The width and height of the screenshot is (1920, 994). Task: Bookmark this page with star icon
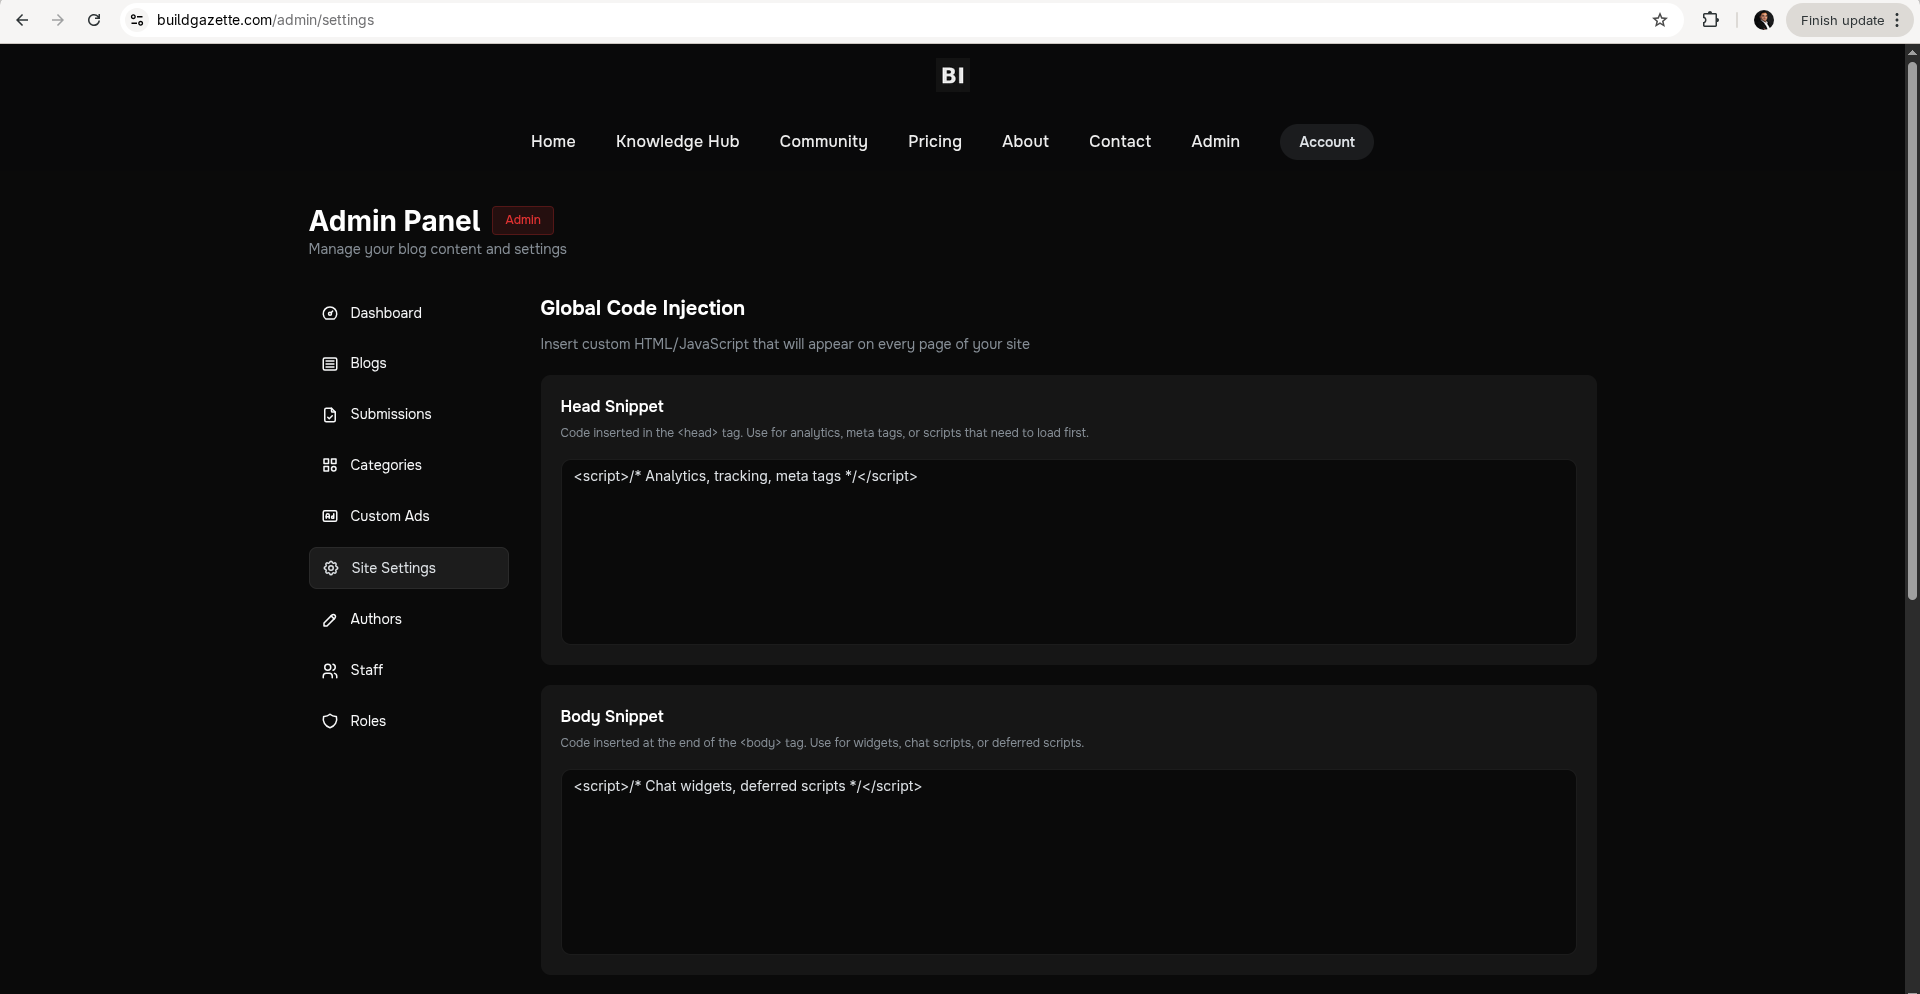tap(1660, 20)
